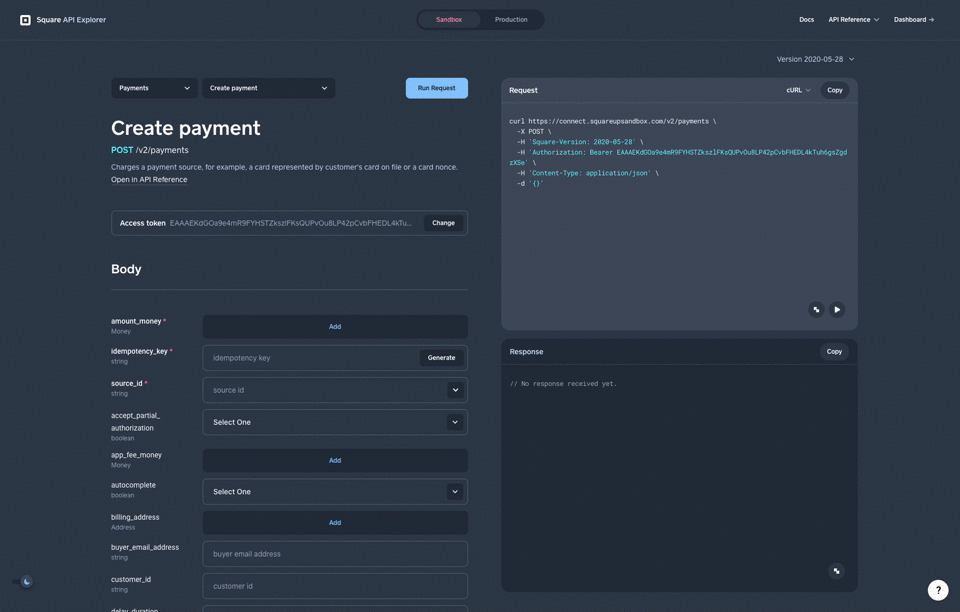Open the cURL language dropdown
The height and width of the screenshot is (612, 960).
(798, 90)
